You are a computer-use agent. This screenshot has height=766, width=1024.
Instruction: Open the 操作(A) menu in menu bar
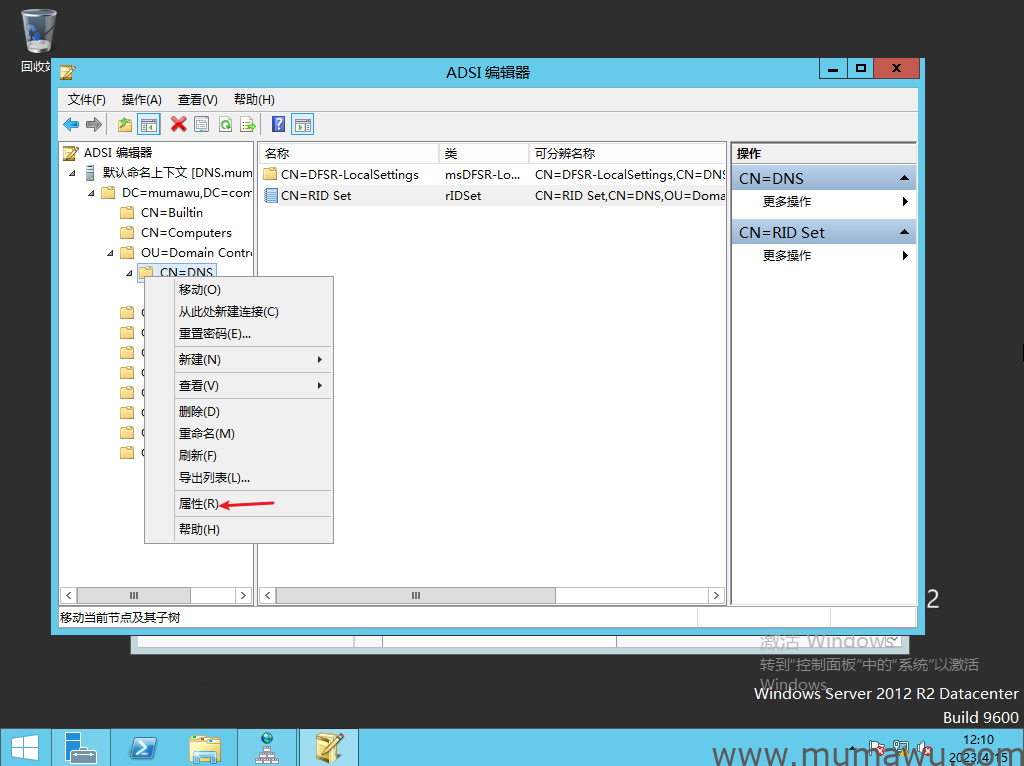[x=141, y=99]
